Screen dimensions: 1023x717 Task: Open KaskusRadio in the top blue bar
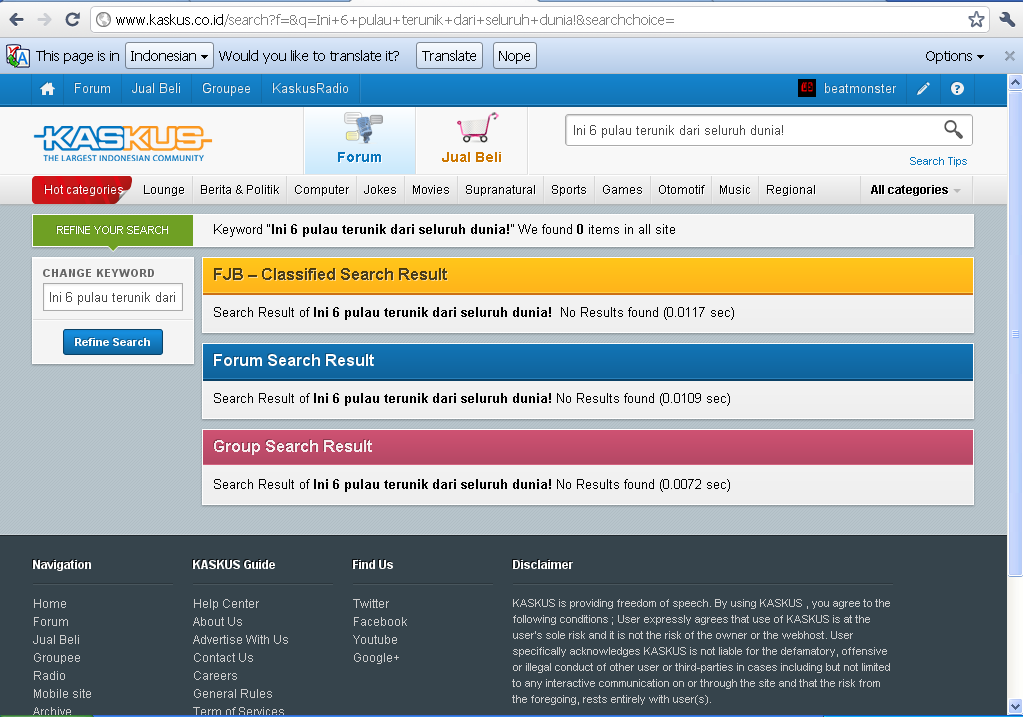[x=310, y=89]
